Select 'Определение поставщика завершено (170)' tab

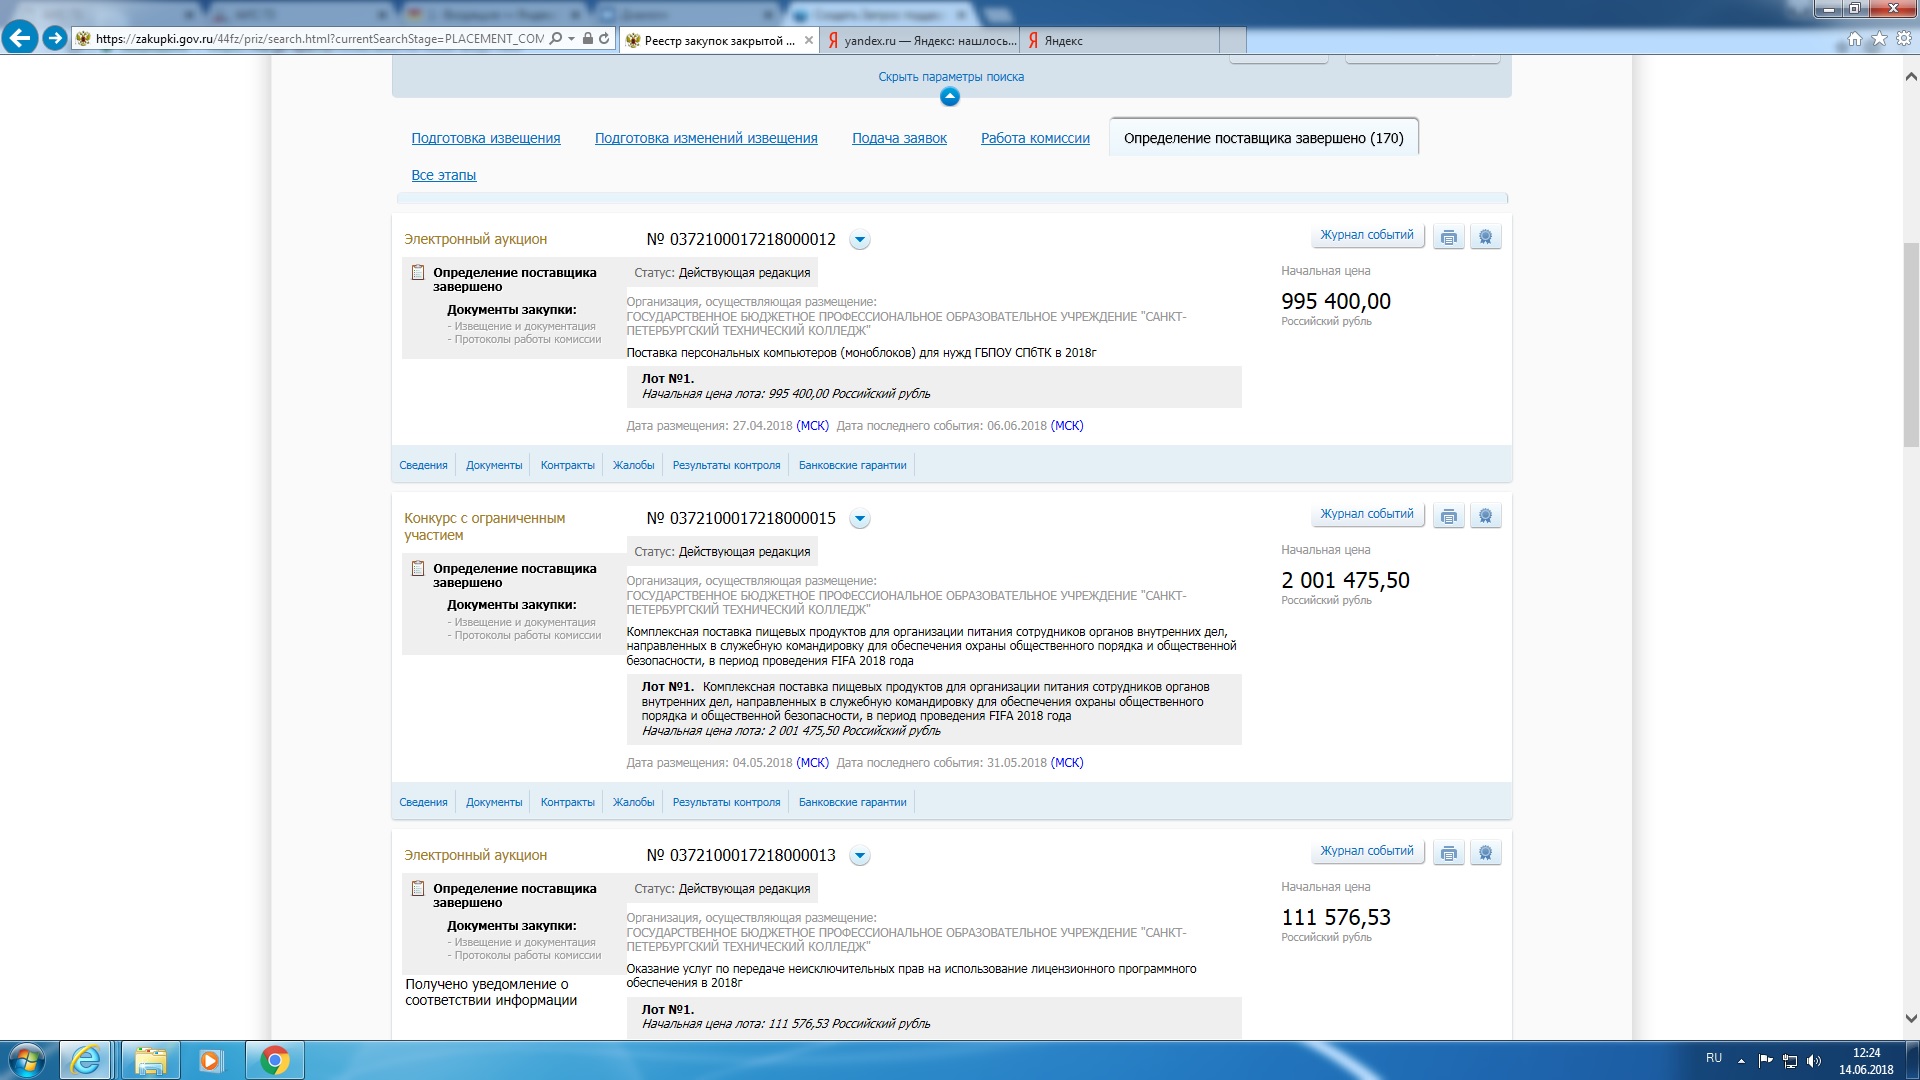click(1264, 138)
